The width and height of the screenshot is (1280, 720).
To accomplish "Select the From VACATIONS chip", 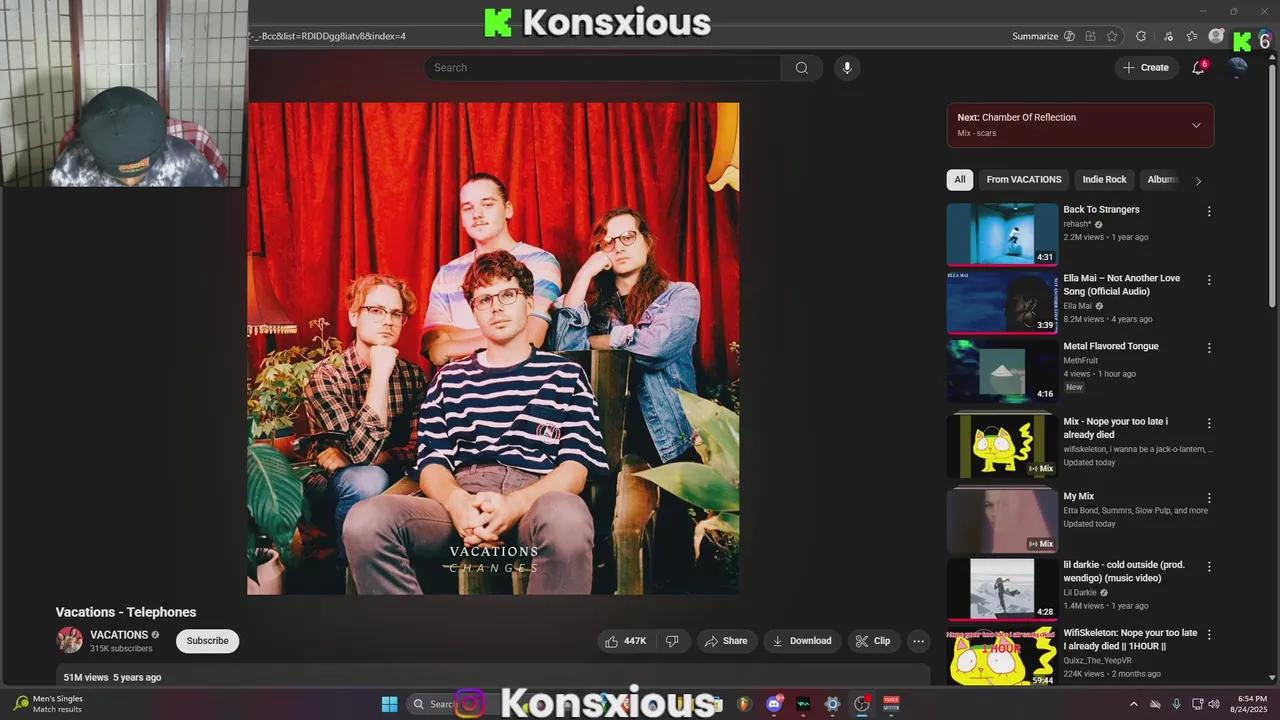I will 1024,180.
